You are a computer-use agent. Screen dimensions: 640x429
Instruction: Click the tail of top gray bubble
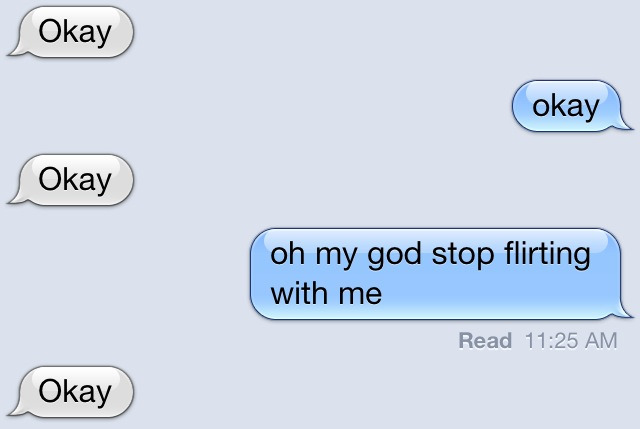16,50
